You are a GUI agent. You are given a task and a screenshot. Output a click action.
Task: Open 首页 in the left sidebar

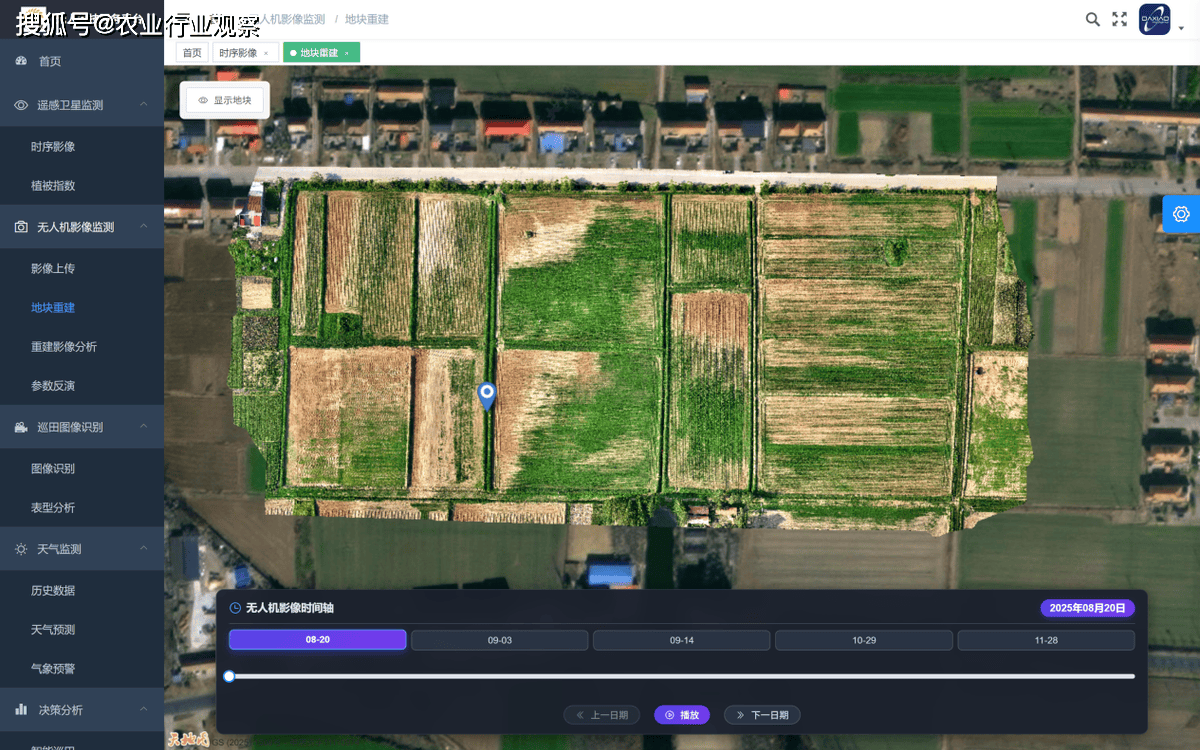[50, 61]
